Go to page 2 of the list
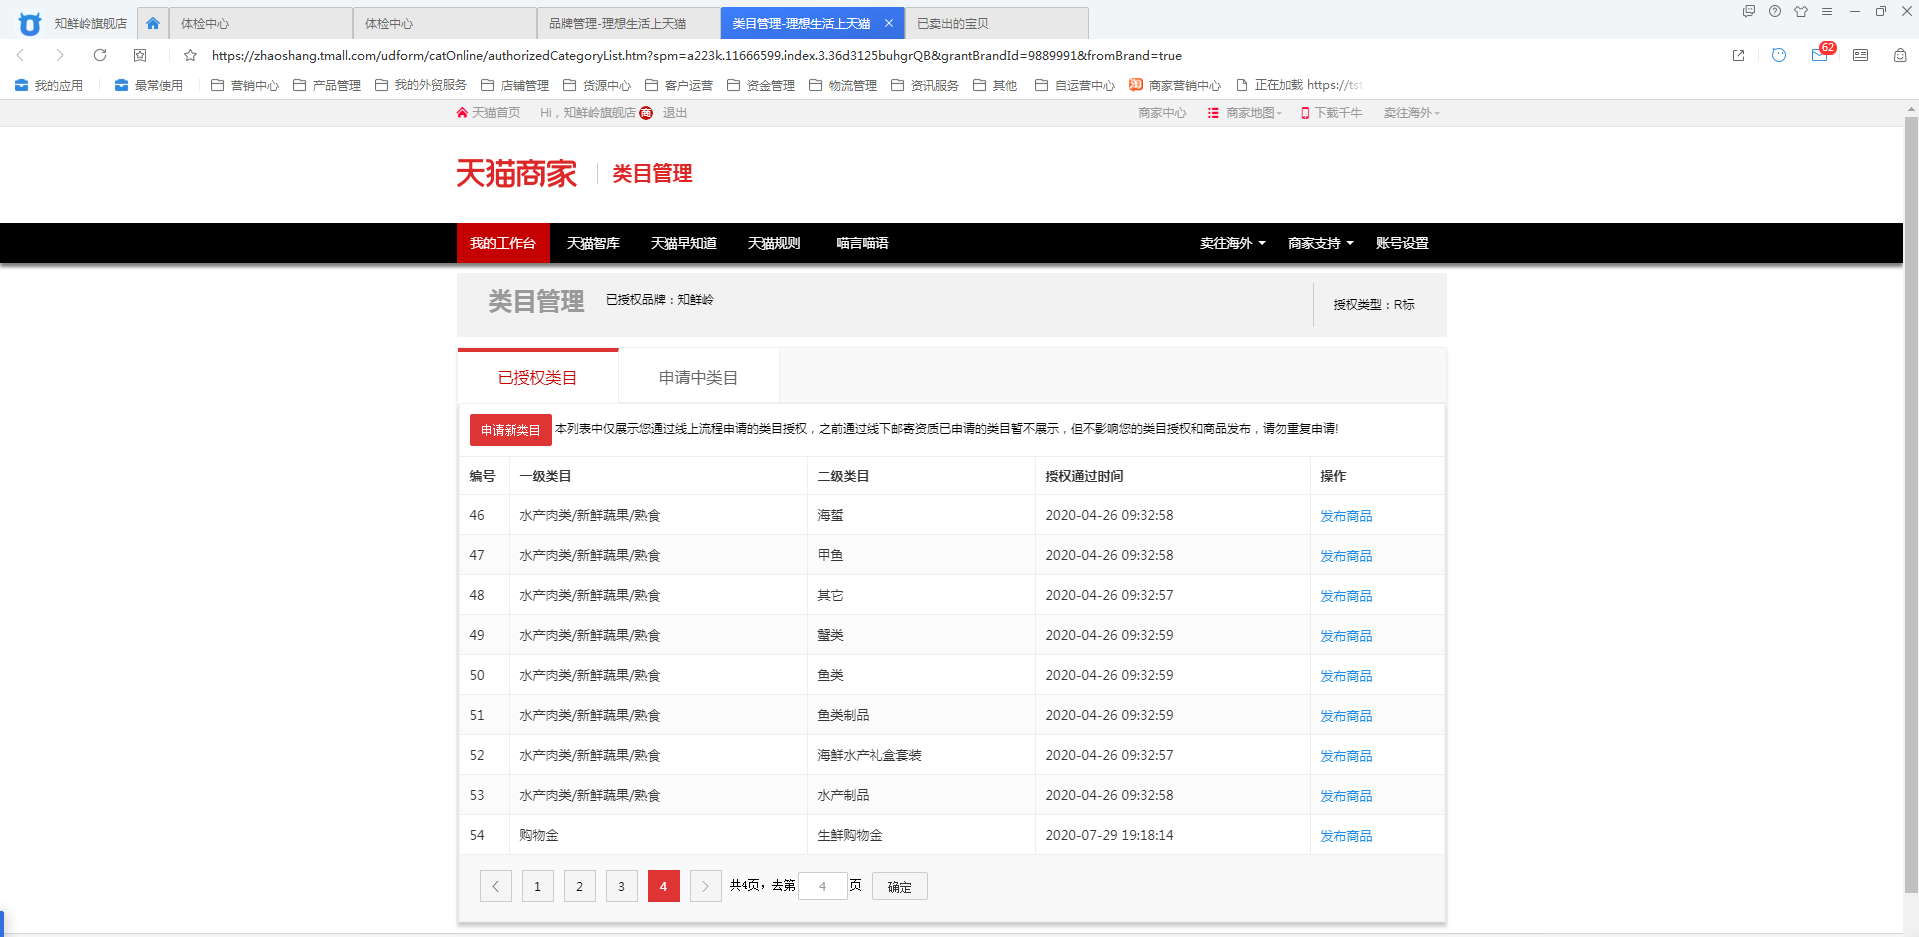Viewport: 1919px width, 937px height. (x=580, y=886)
